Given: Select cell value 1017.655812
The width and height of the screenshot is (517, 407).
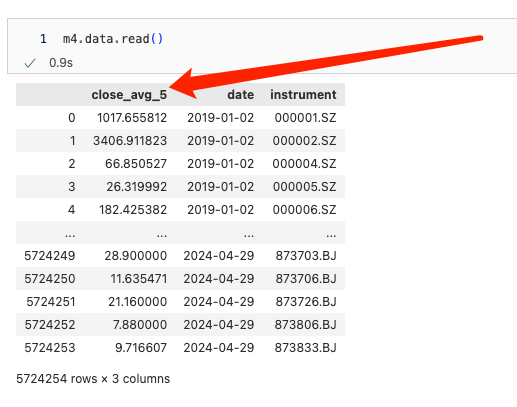Looking at the screenshot, I should [x=132, y=118].
